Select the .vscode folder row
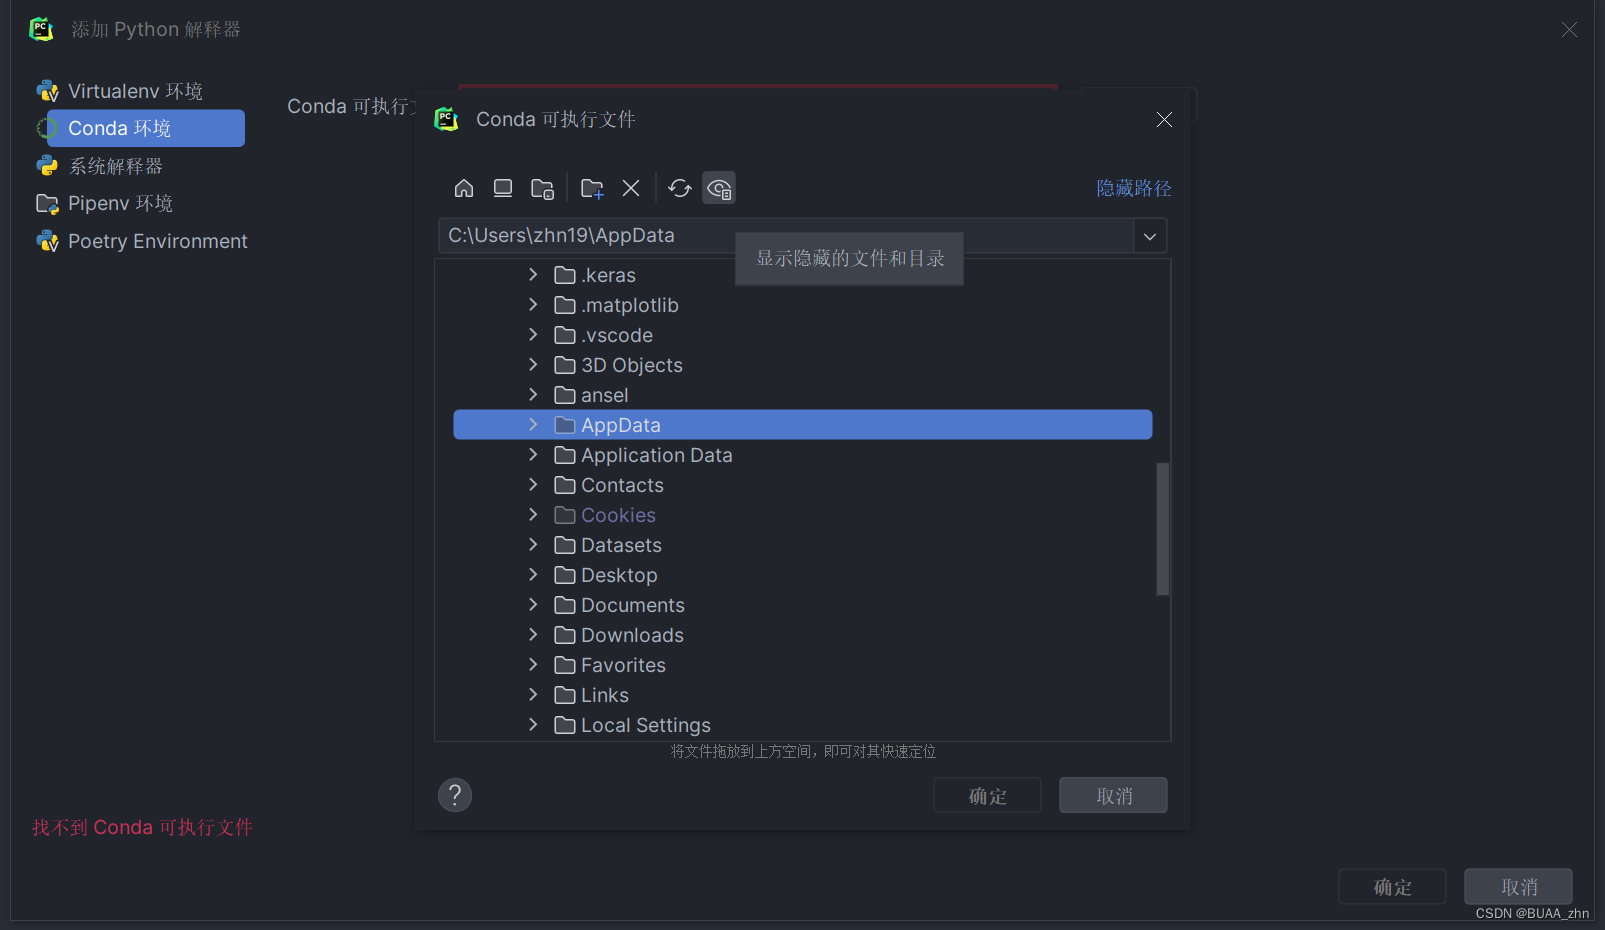This screenshot has height=930, width=1605. 803,335
